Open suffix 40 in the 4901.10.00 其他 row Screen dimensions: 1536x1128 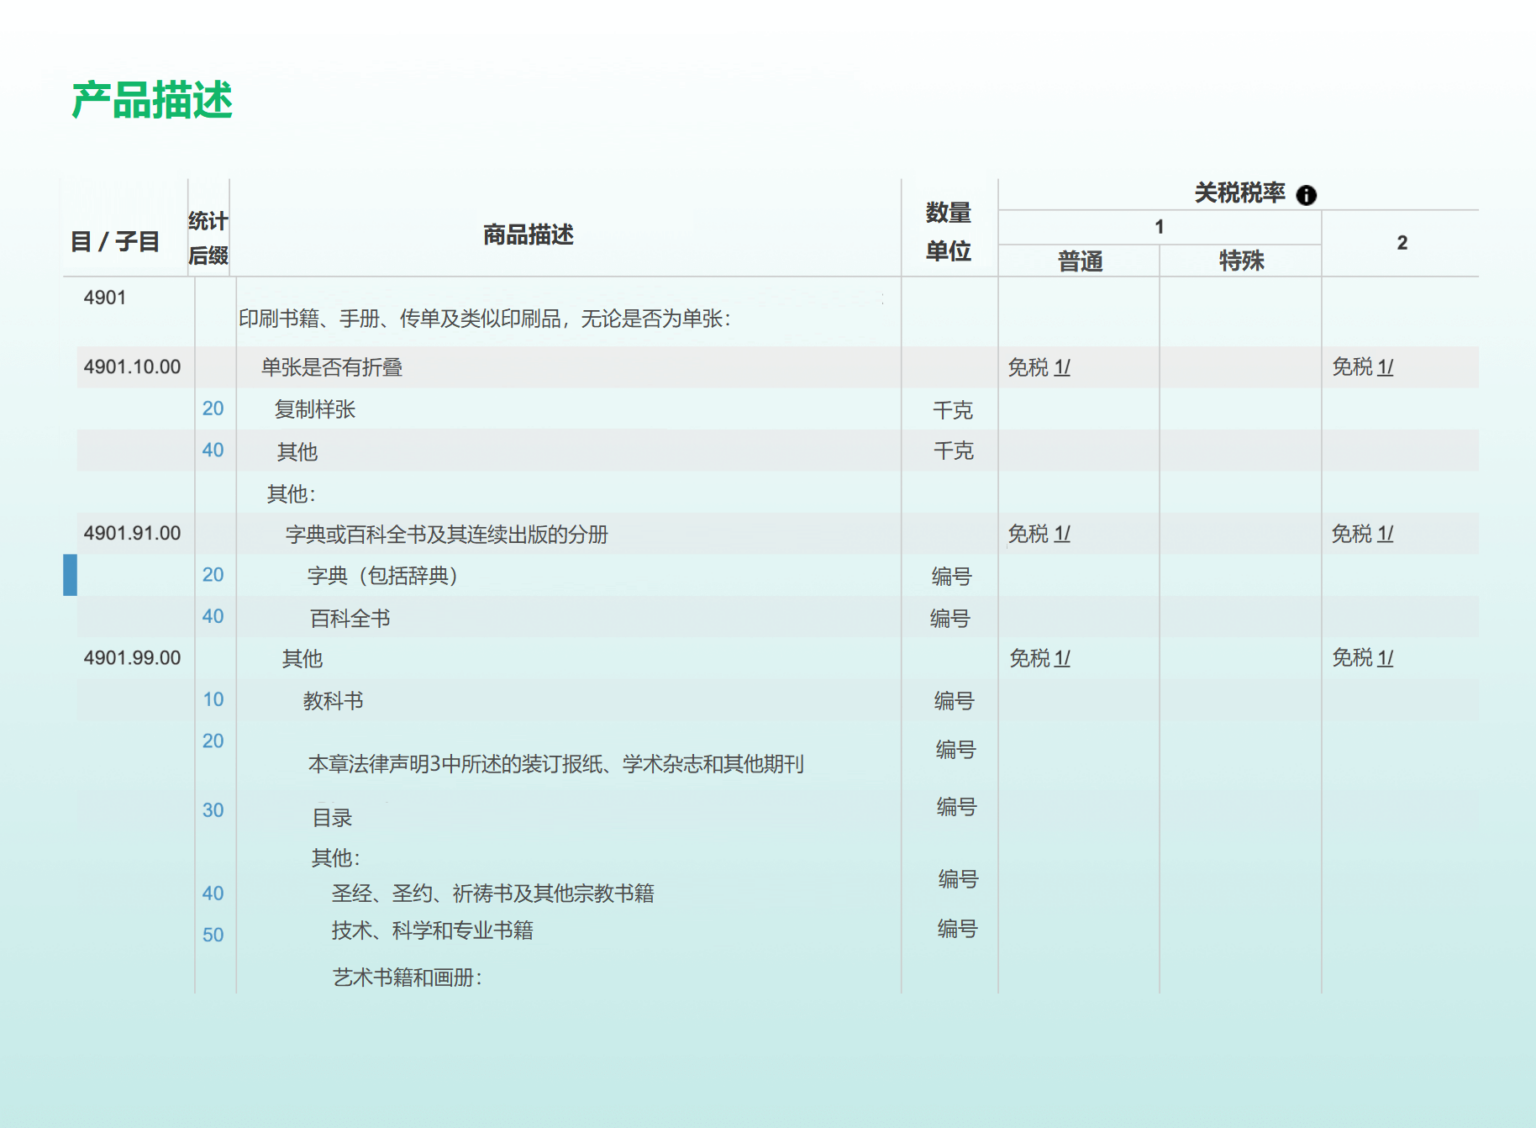point(213,450)
